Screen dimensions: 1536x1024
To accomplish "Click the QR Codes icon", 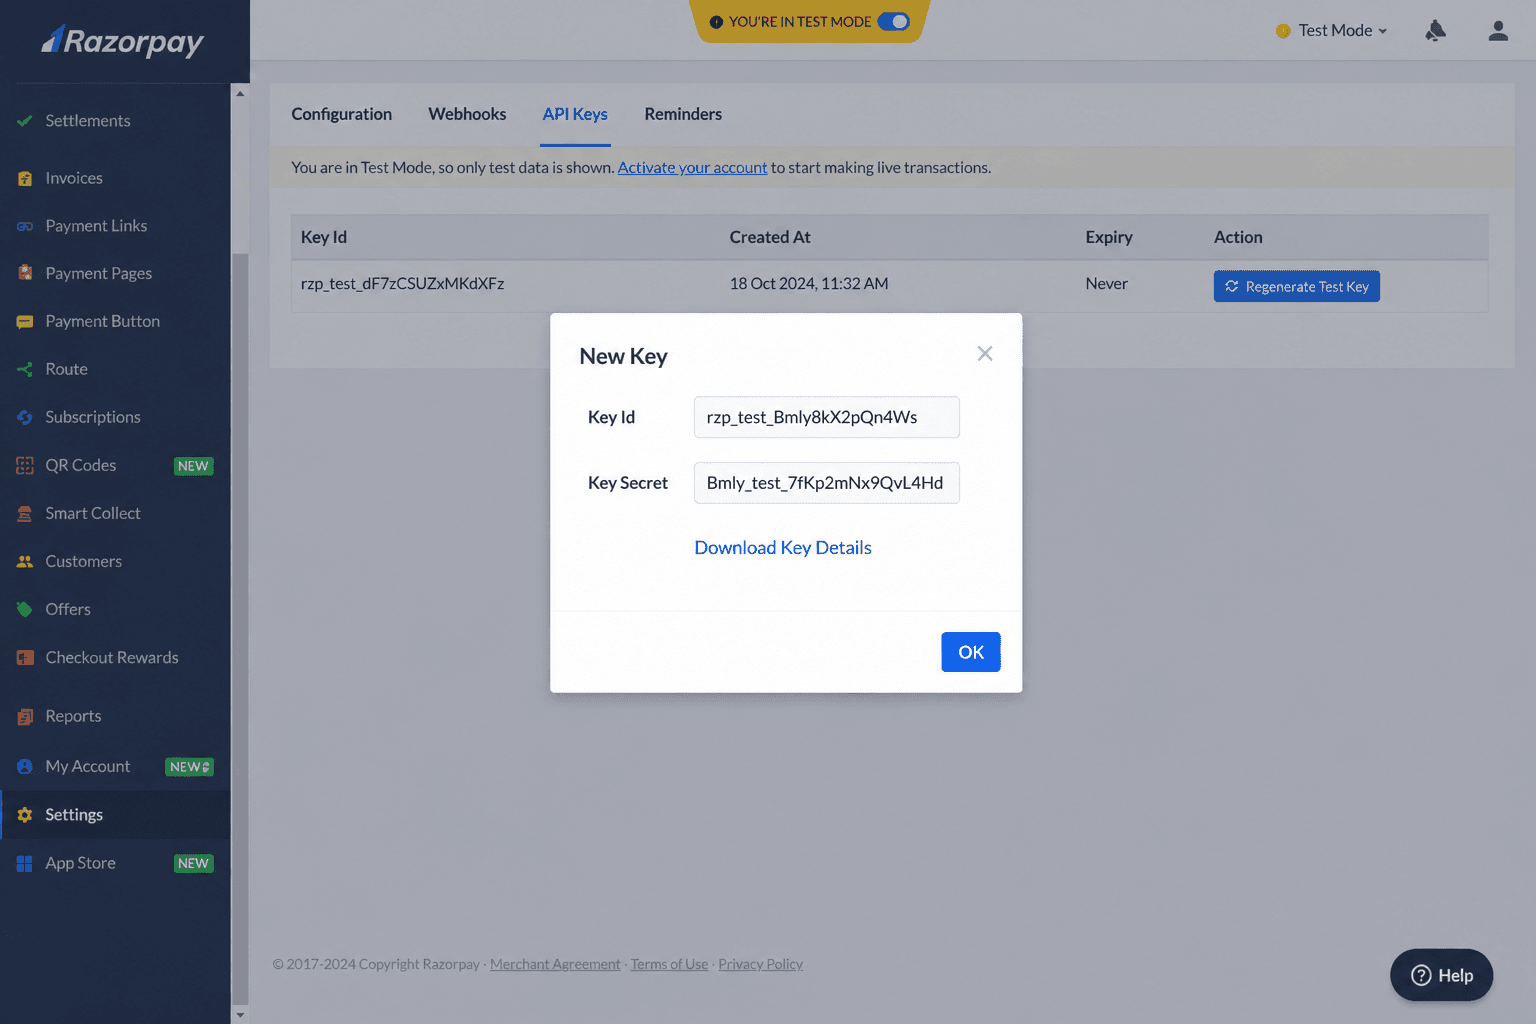I will pyautogui.click(x=25, y=465).
